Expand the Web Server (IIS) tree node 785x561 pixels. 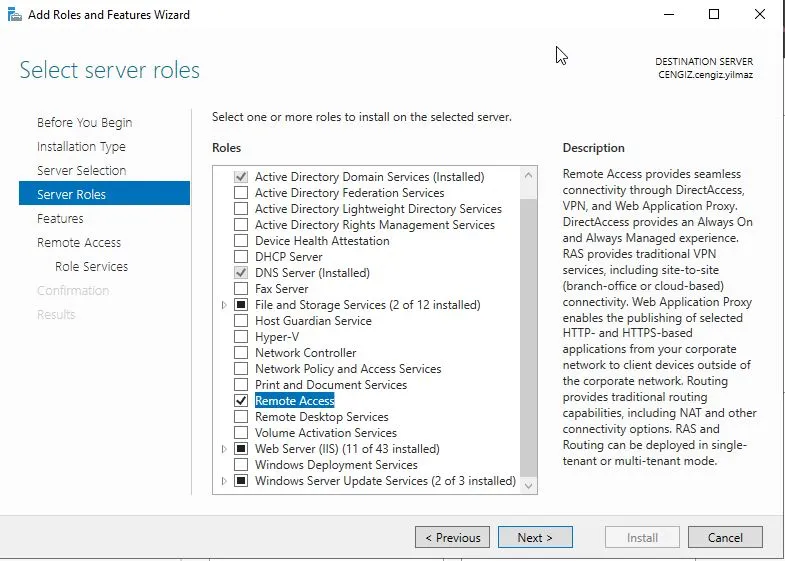pos(224,449)
